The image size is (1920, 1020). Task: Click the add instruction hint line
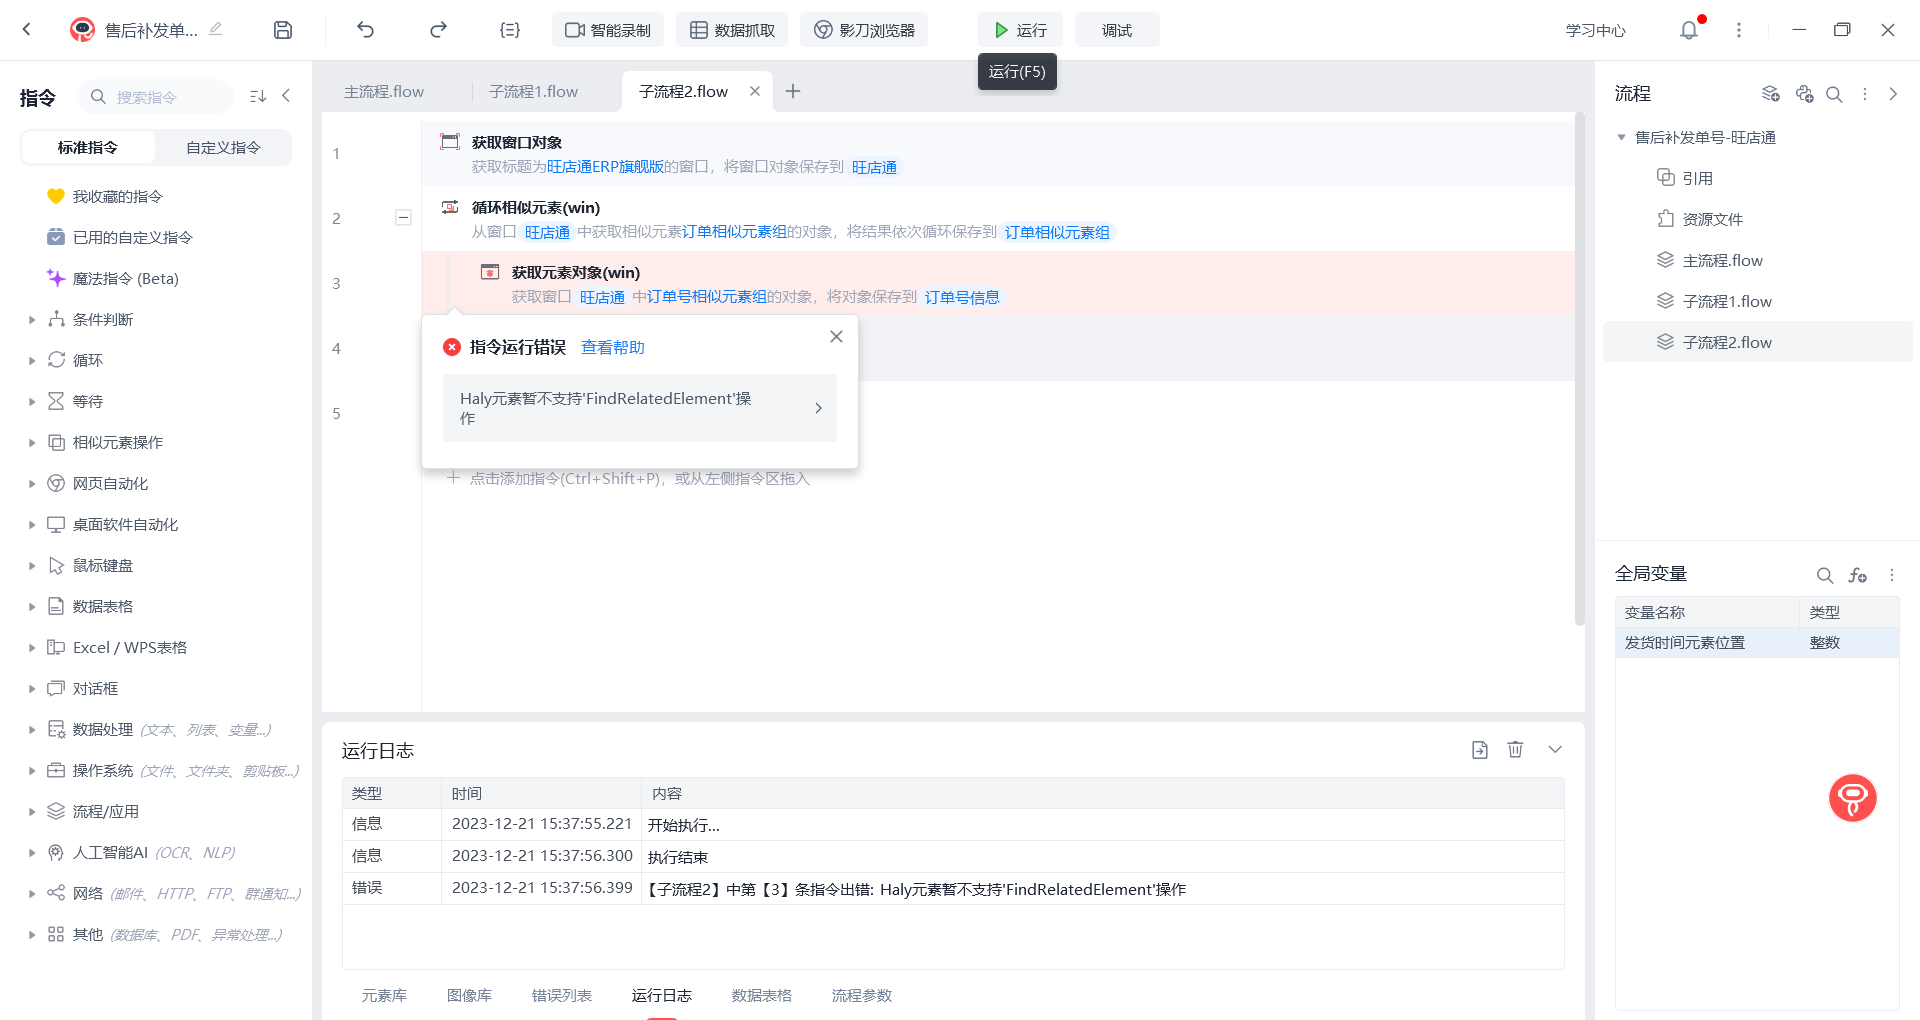(x=628, y=478)
